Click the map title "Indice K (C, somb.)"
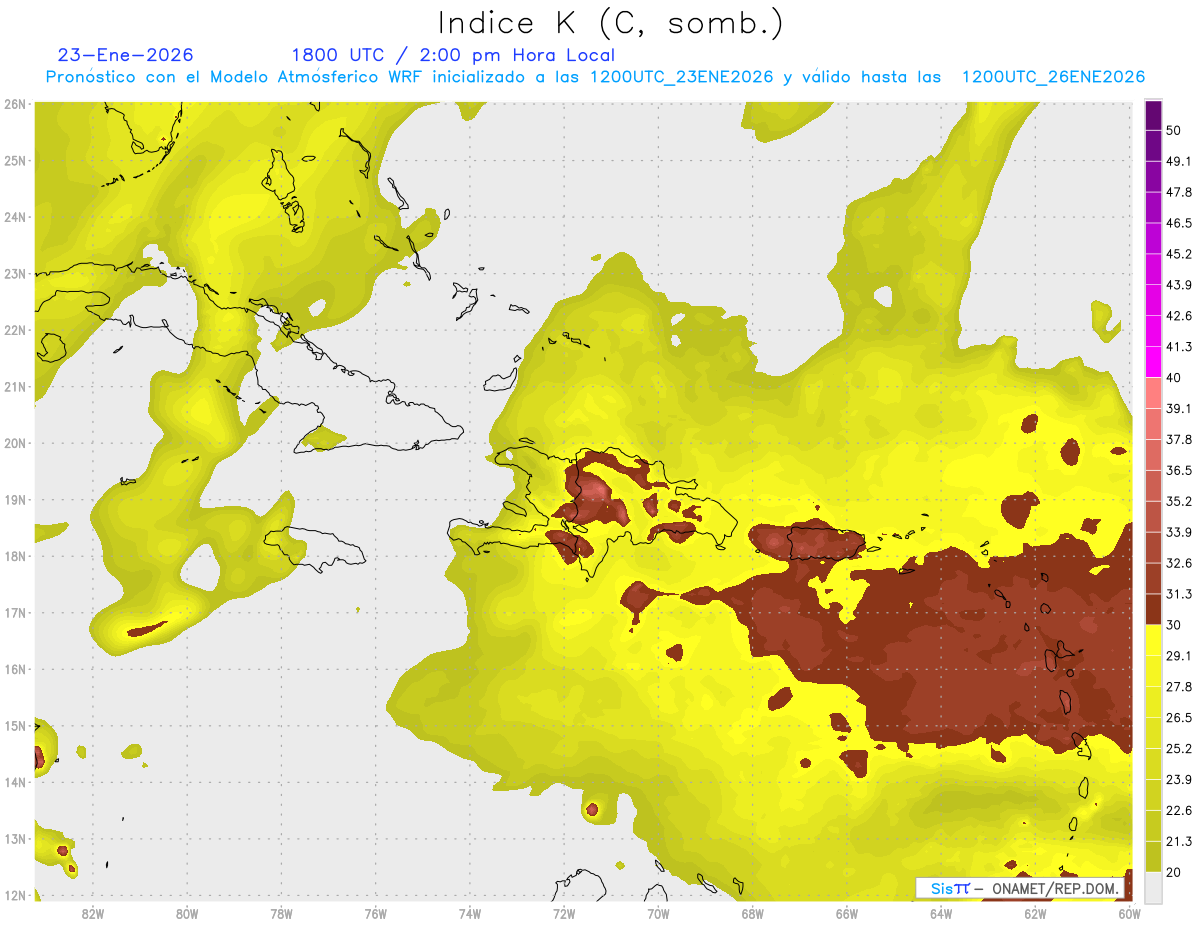Image resolution: width=1200 pixels, height=927 pixels. tap(611, 23)
